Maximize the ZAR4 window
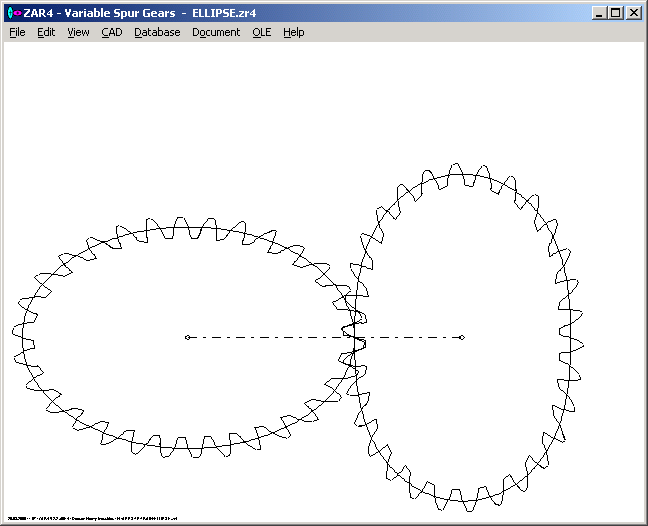Image resolution: width=648 pixels, height=526 pixels. [616, 13]
